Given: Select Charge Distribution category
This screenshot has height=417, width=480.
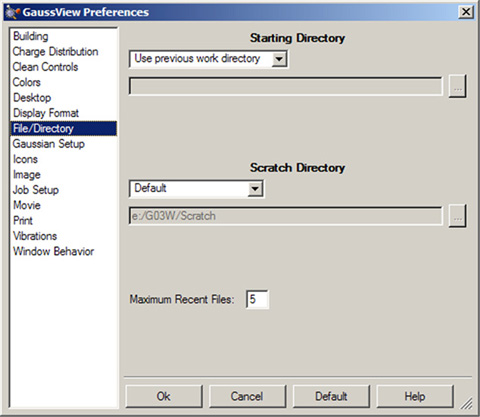Looking at the screenshot, I should coord(55,52).
